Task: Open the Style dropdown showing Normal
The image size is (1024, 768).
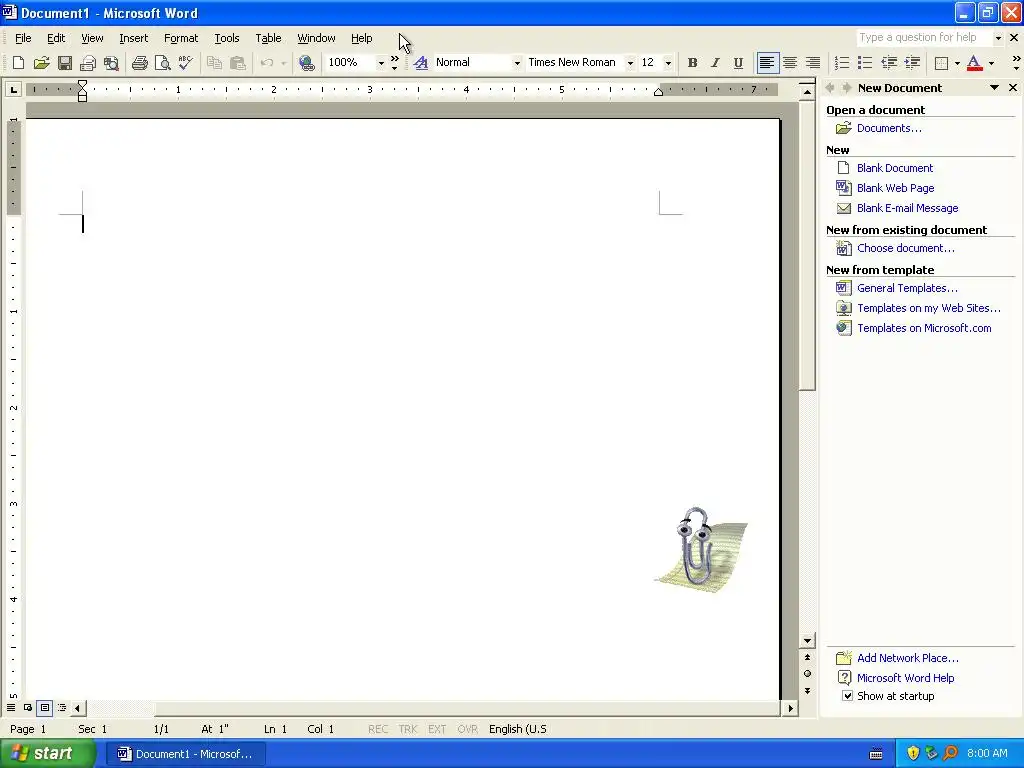Action: 517,63
